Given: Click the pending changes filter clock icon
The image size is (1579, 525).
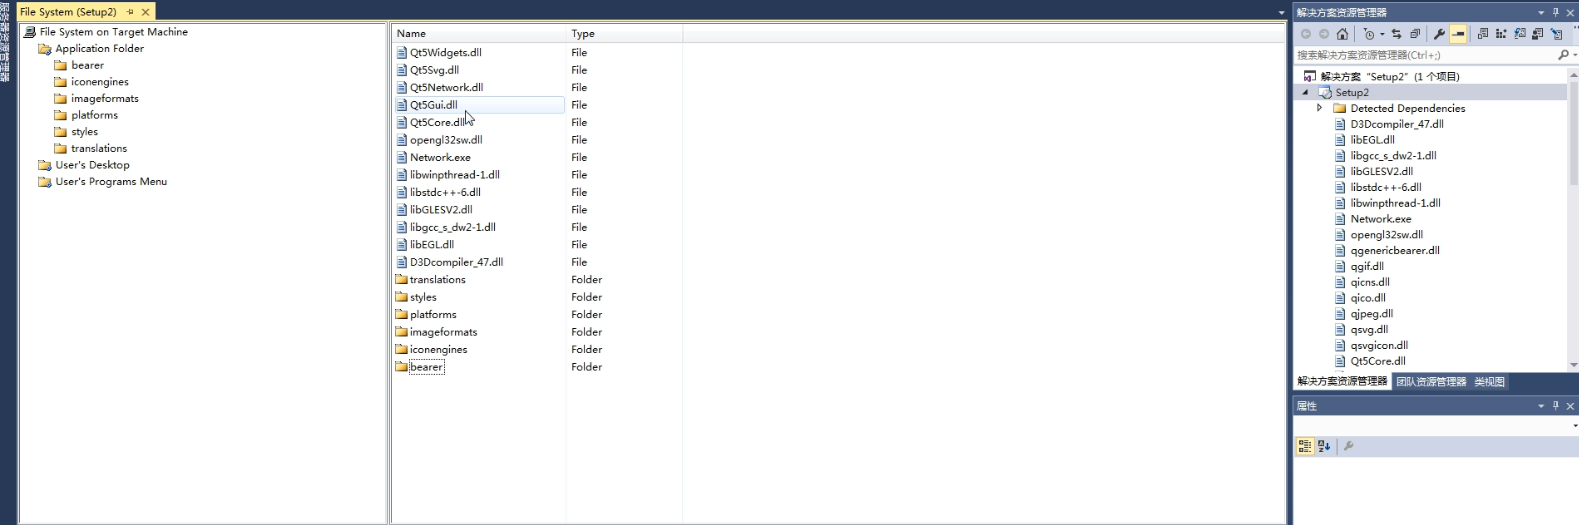Looking at the screenshot, I should tap(1369, 34).
